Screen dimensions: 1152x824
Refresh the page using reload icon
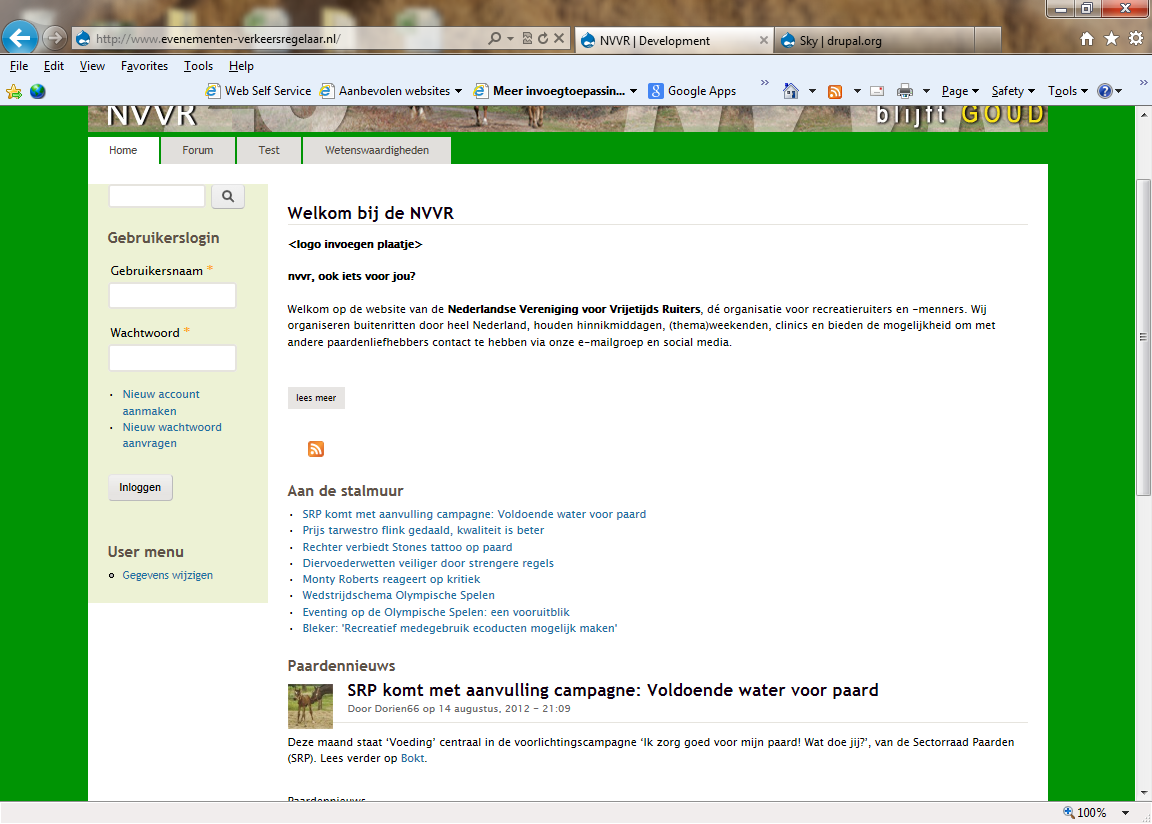pos(543,38)
